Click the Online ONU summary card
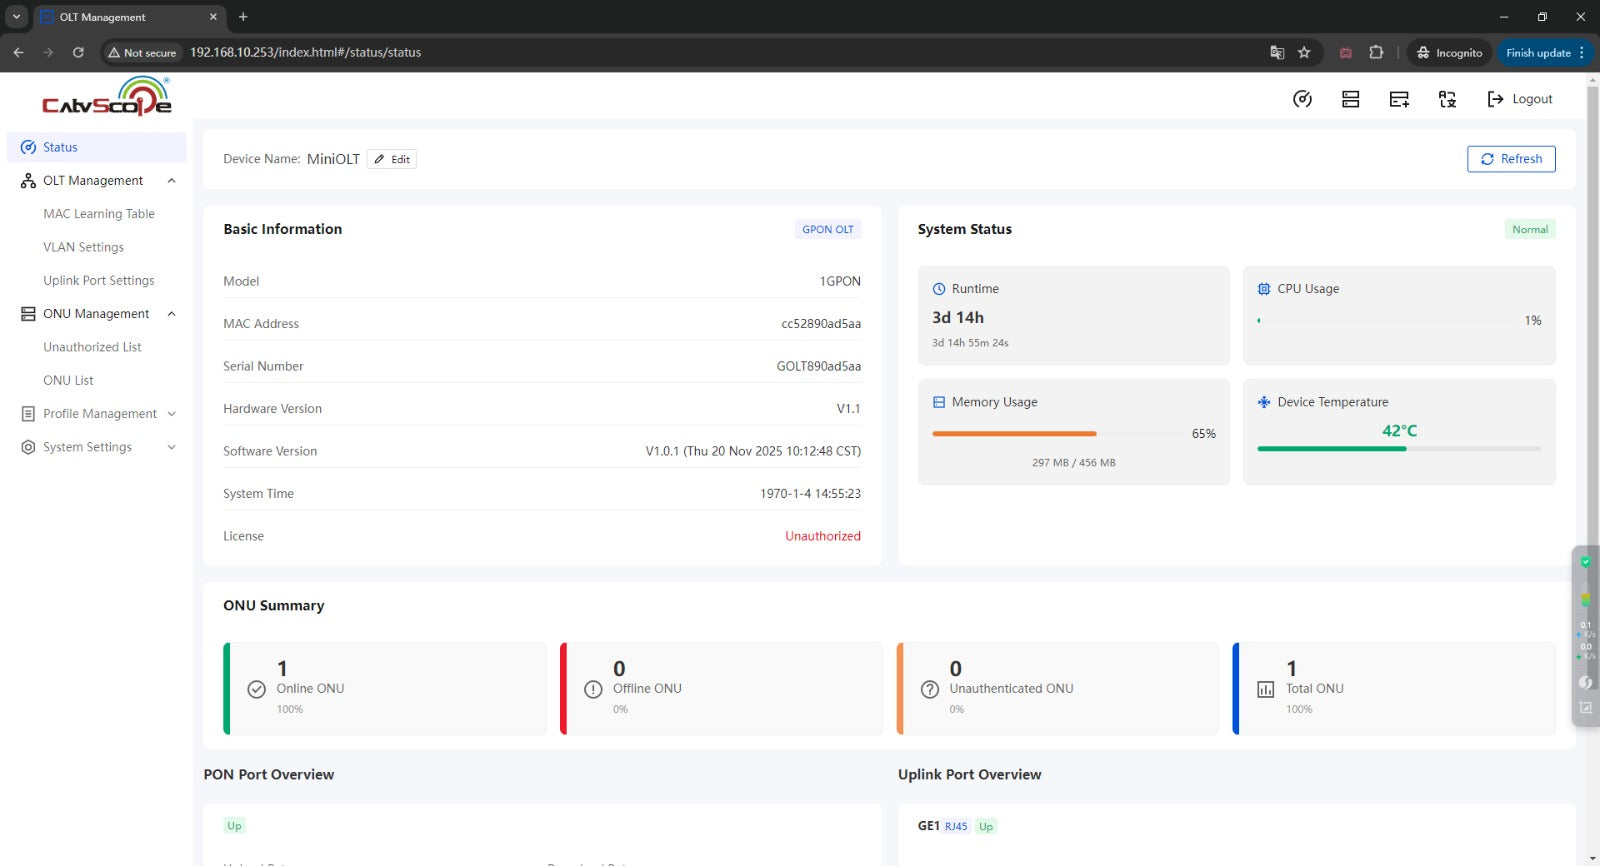The width and height of the screenshot is (1600, 866). 385,688
